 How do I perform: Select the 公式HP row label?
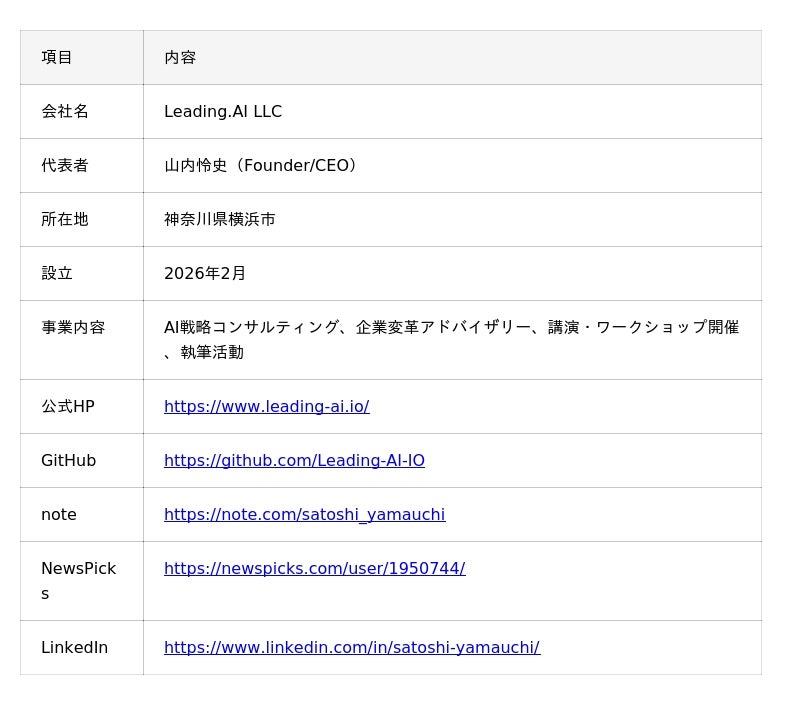[x=68, y=406]
